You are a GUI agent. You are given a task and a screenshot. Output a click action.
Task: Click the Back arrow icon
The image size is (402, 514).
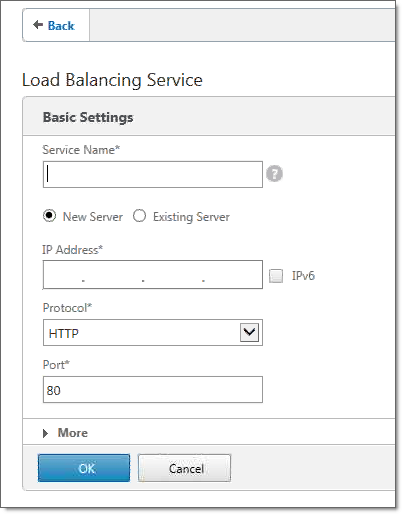coord(38,25)
